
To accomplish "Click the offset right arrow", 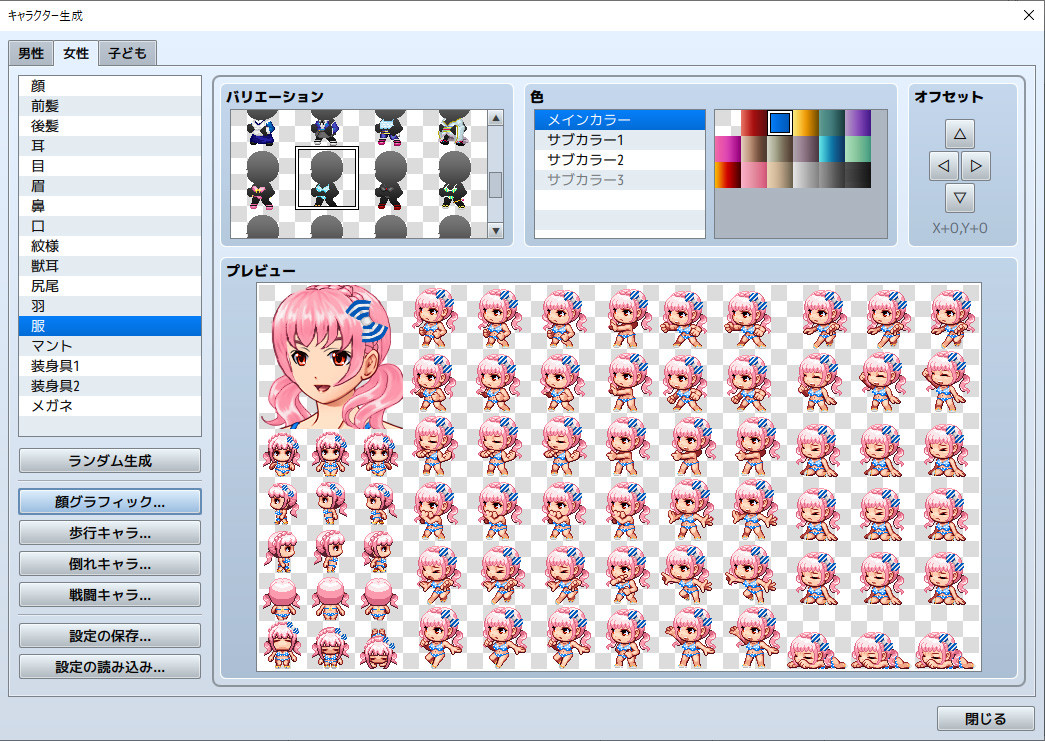I will [976, 165].
